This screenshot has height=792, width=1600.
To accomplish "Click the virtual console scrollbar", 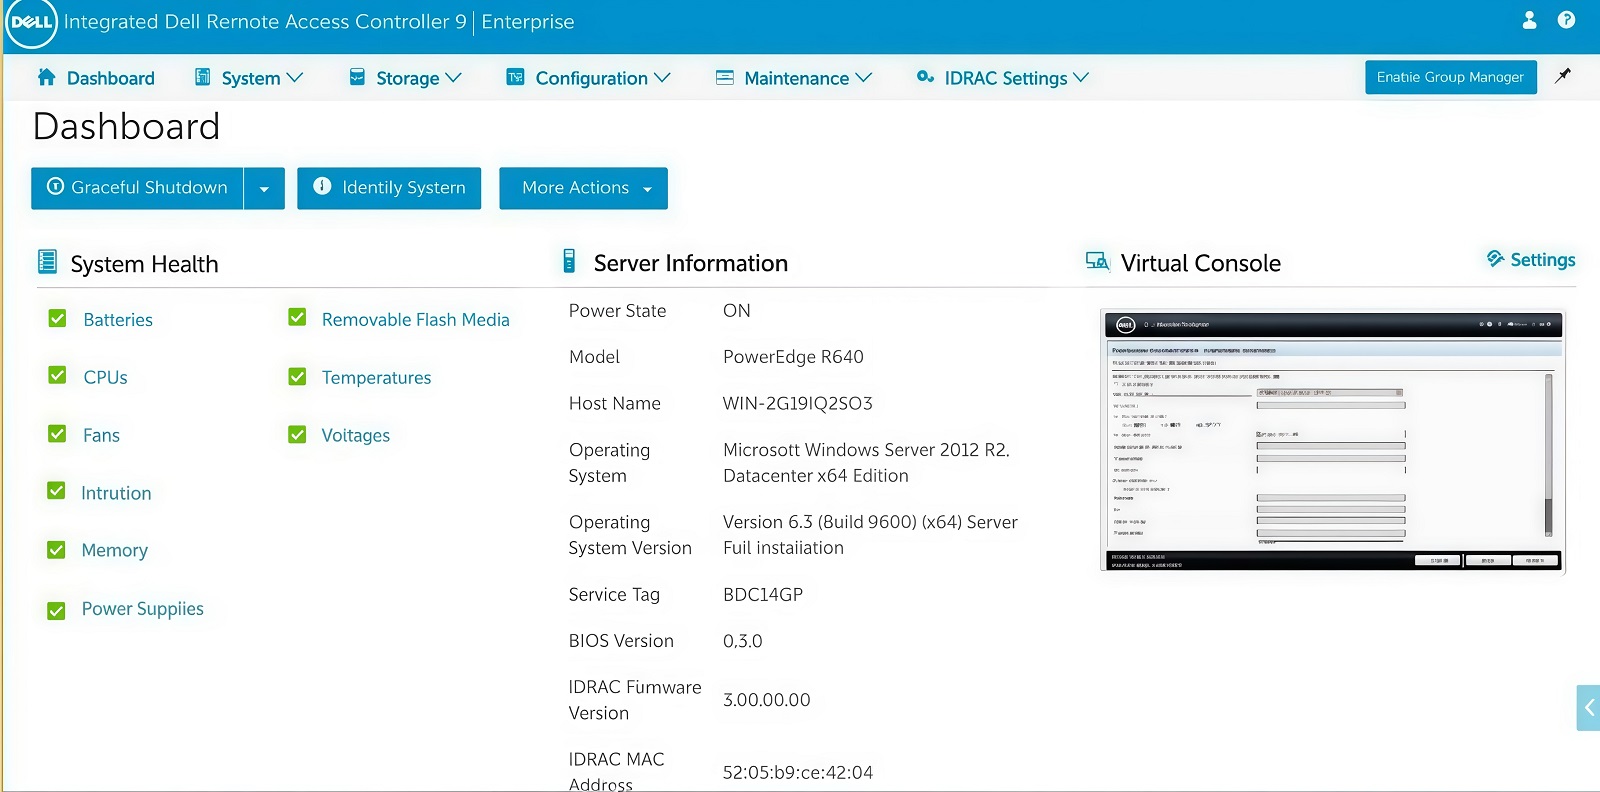I will tap(1548, 455).
